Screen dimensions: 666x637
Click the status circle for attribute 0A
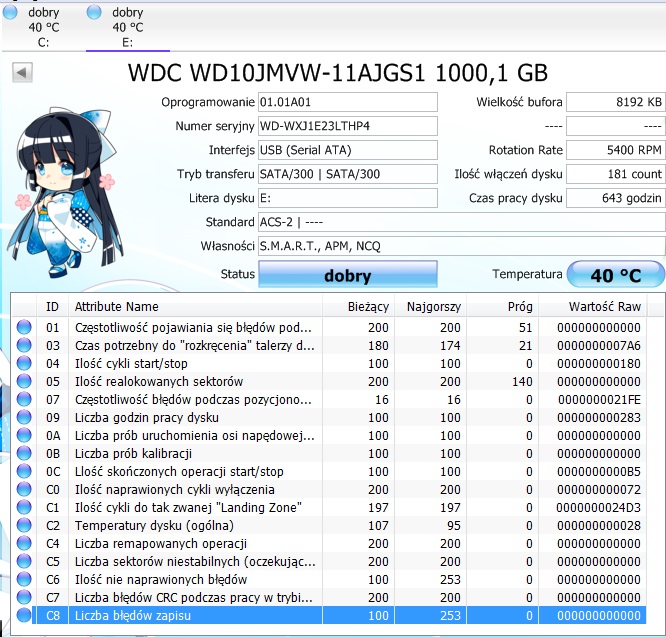tap(24, 435)
